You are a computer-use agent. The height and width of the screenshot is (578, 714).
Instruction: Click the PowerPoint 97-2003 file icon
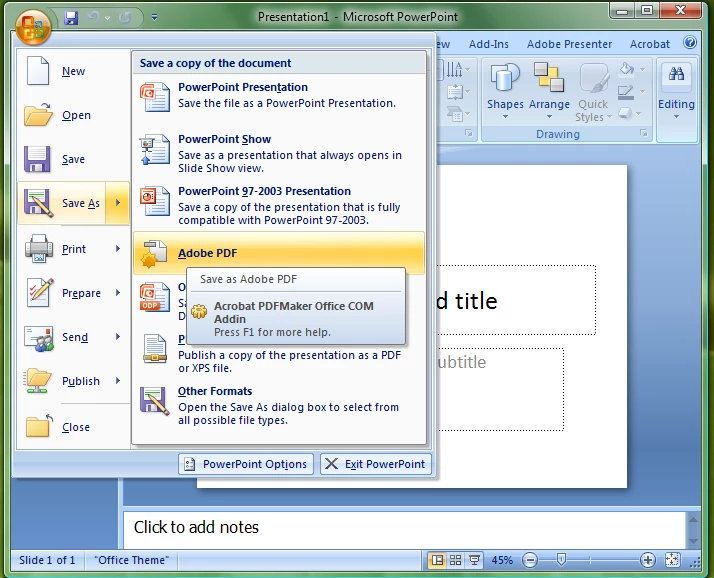154,201
